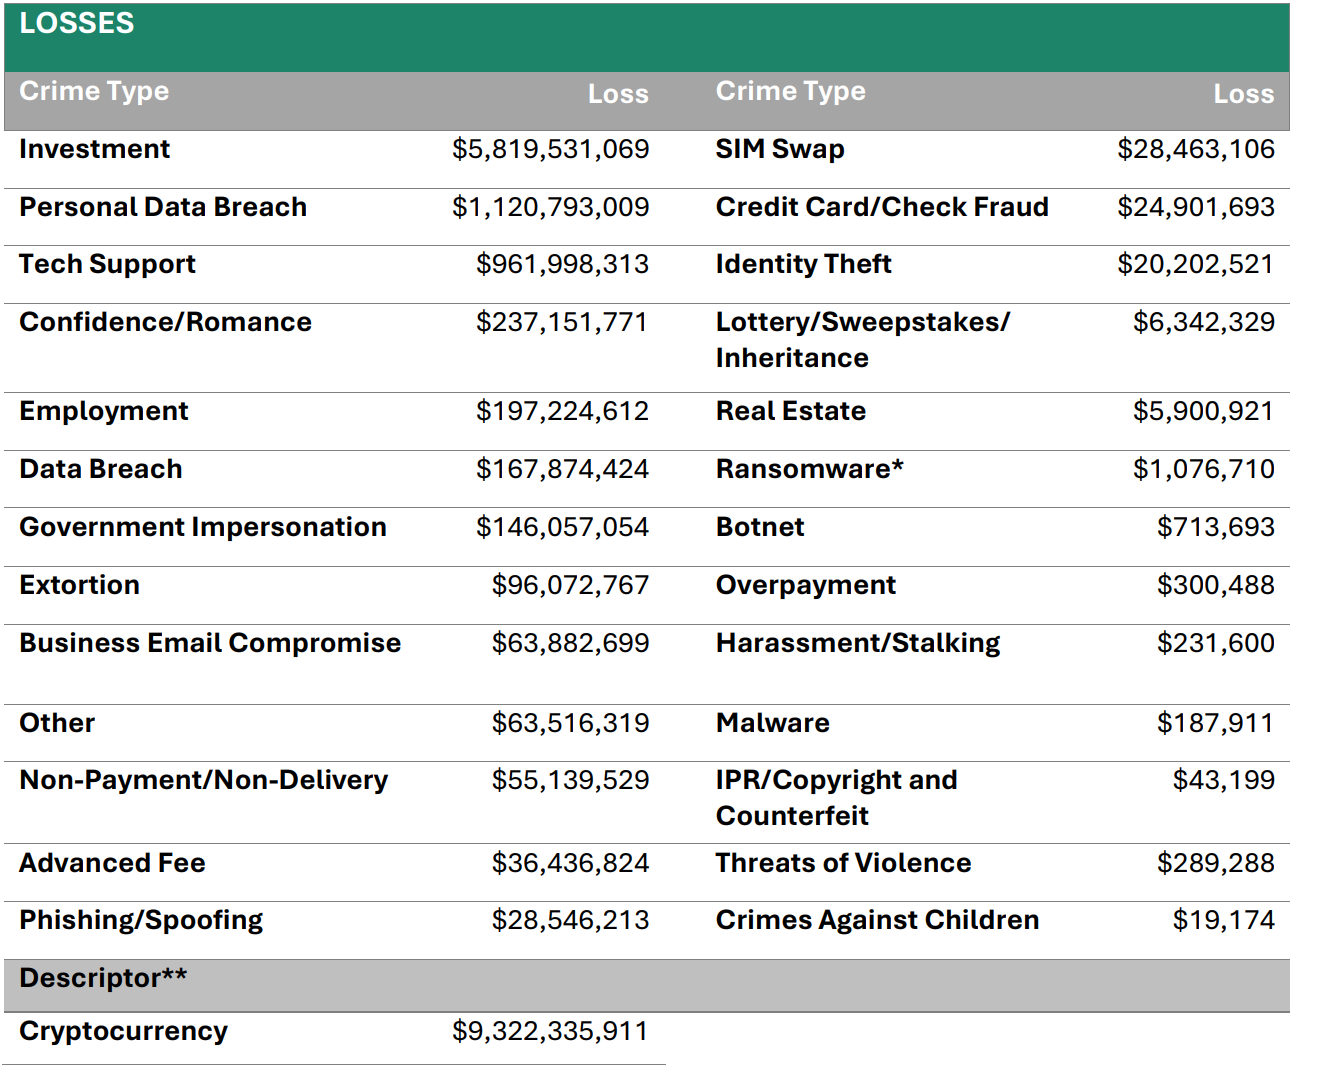Select the Botnet row label
The image size is (1320, 1088).
[x=760, y=527]
